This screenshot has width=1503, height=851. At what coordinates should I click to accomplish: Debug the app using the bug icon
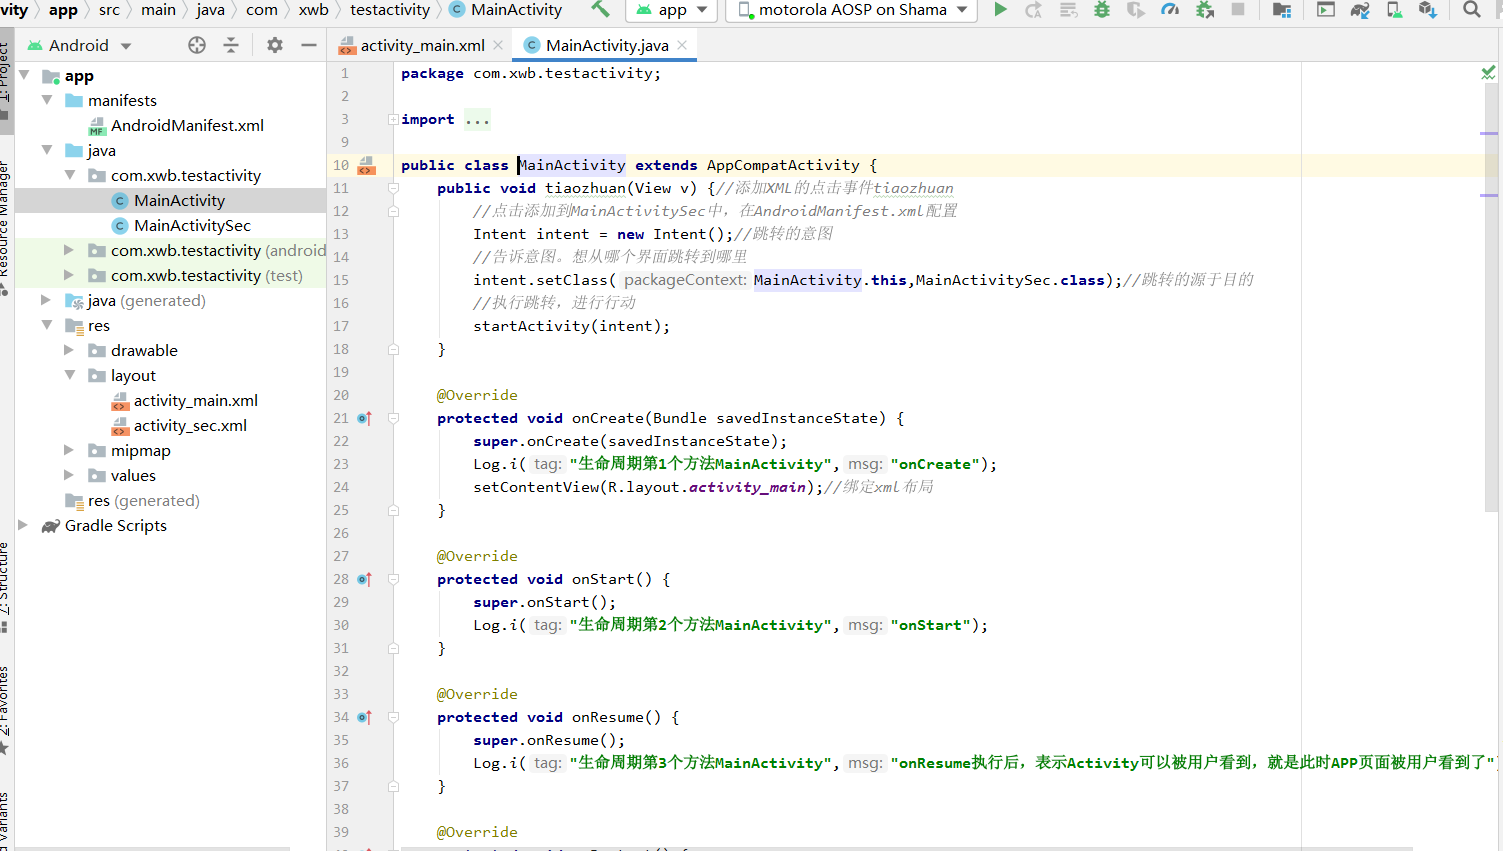coord(1101,10)
